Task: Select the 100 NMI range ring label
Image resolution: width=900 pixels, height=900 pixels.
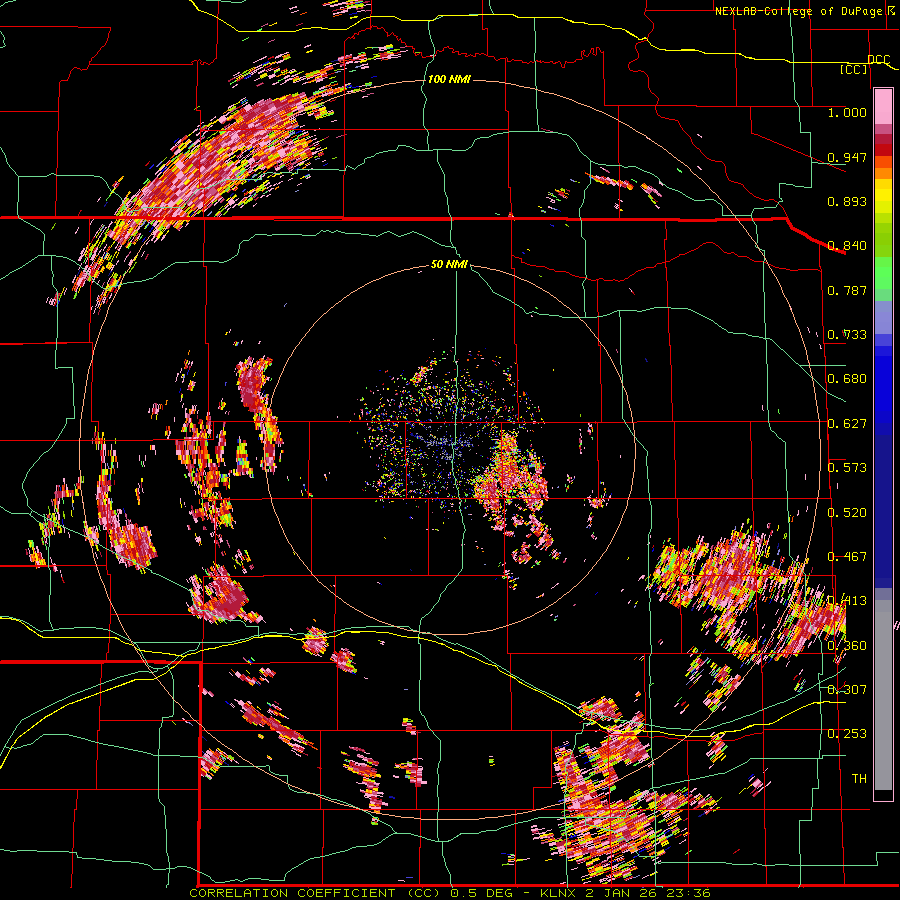Action: click(449, 79)
